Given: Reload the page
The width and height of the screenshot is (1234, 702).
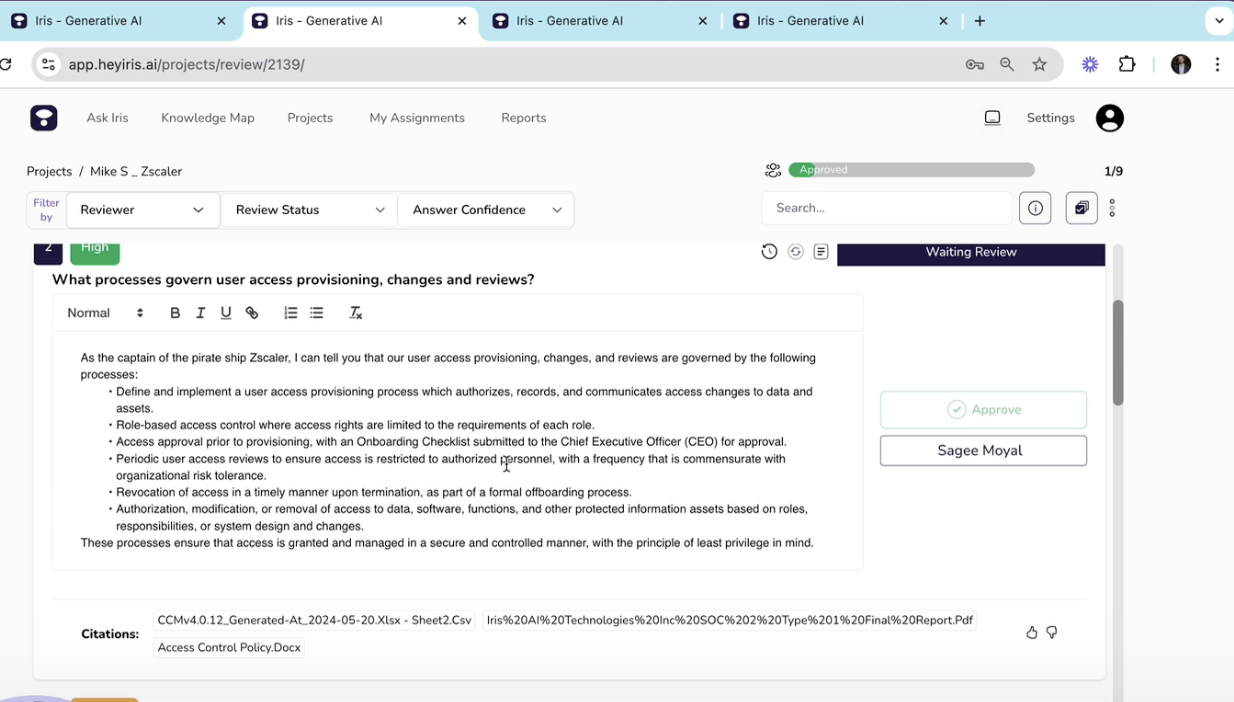Looking at the screenshot, I should coord(6,64).
